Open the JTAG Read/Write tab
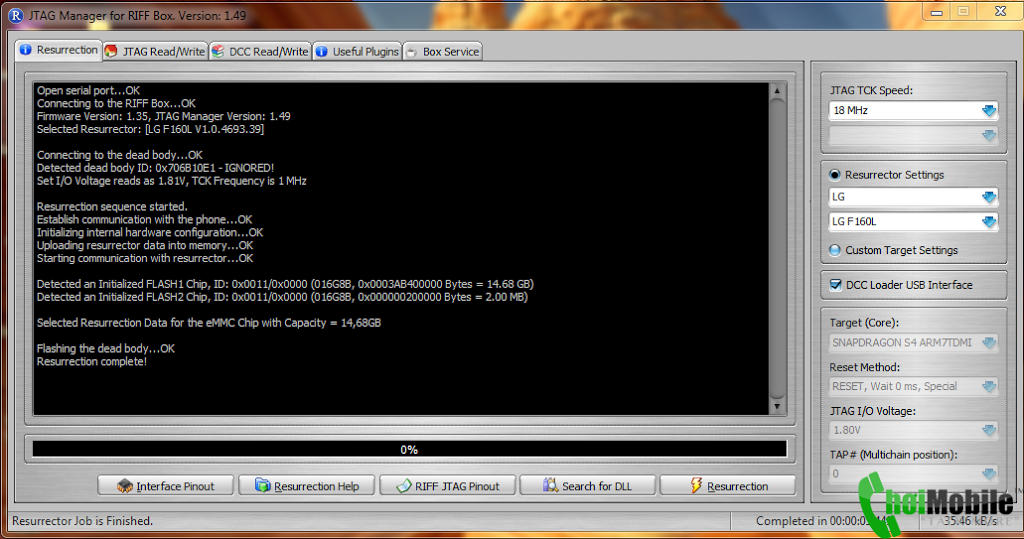The image size is (1024, 539). pyautogui.click(x=155, y=52)
